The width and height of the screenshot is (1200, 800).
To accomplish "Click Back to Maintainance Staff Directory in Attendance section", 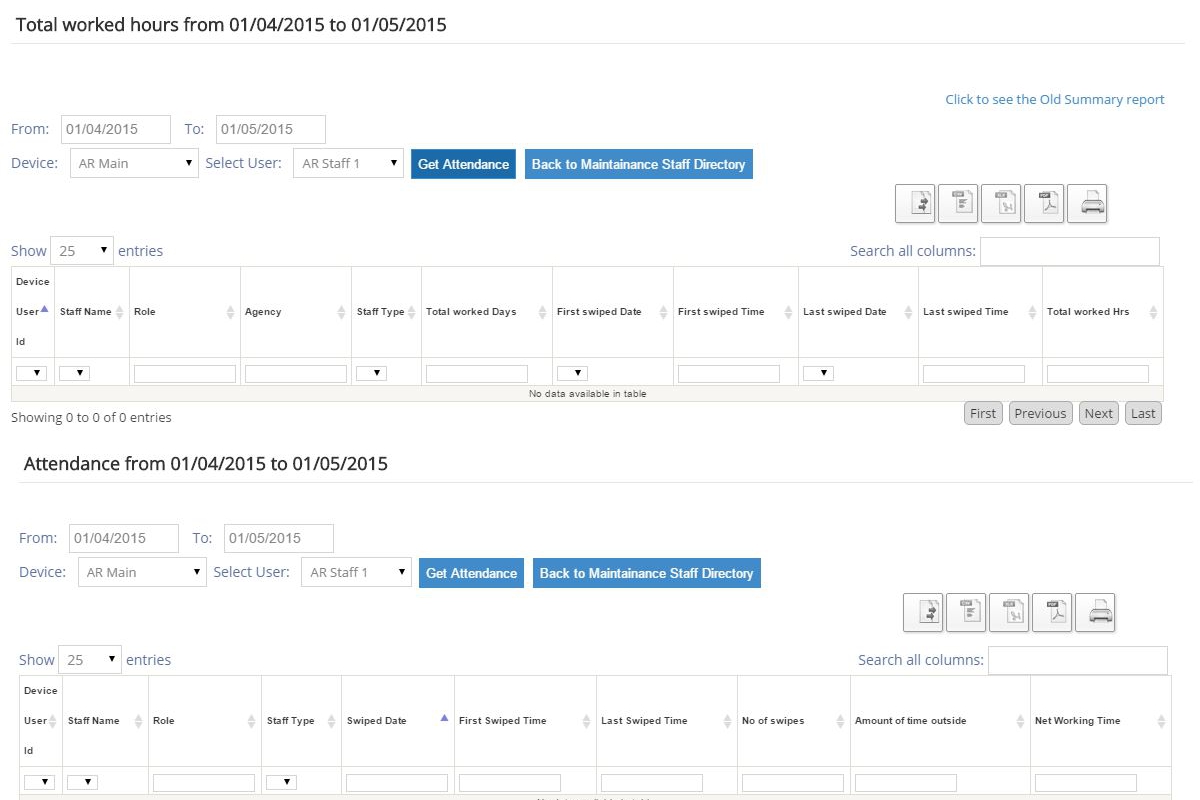I will click(x=646, y=573).
